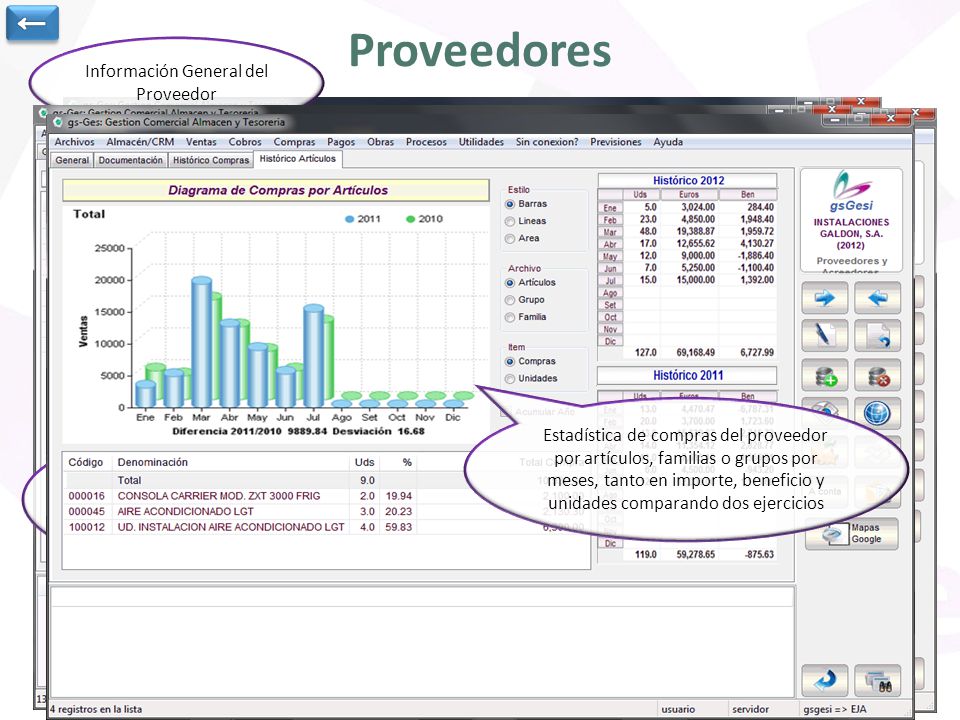Screen dimensions: 960x720
Task: Click the 4 registros en la lista status
Action: click(x=96, y=710)
